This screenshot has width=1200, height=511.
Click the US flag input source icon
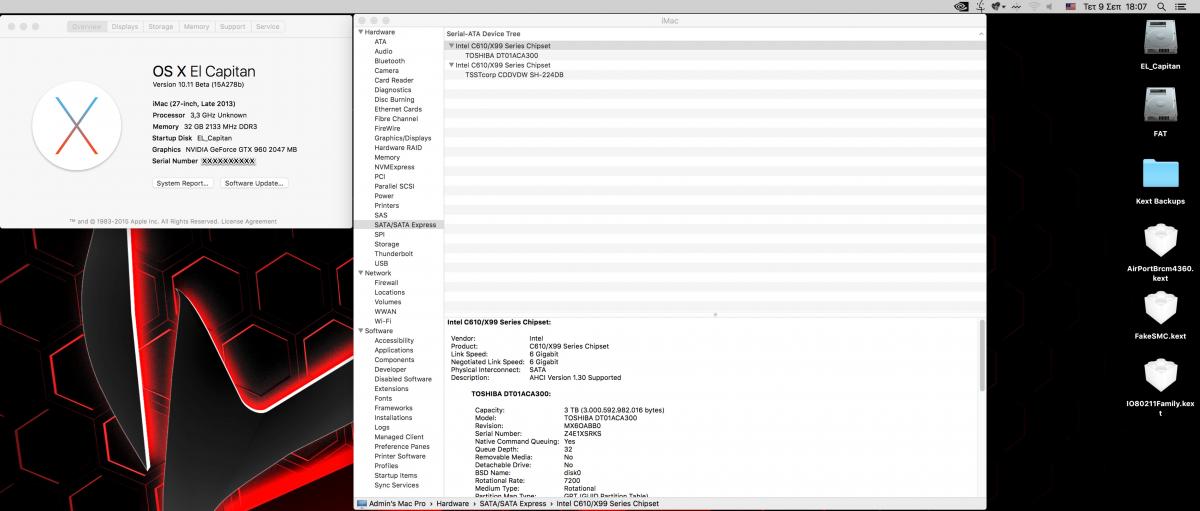click(x=1070, y=6)
